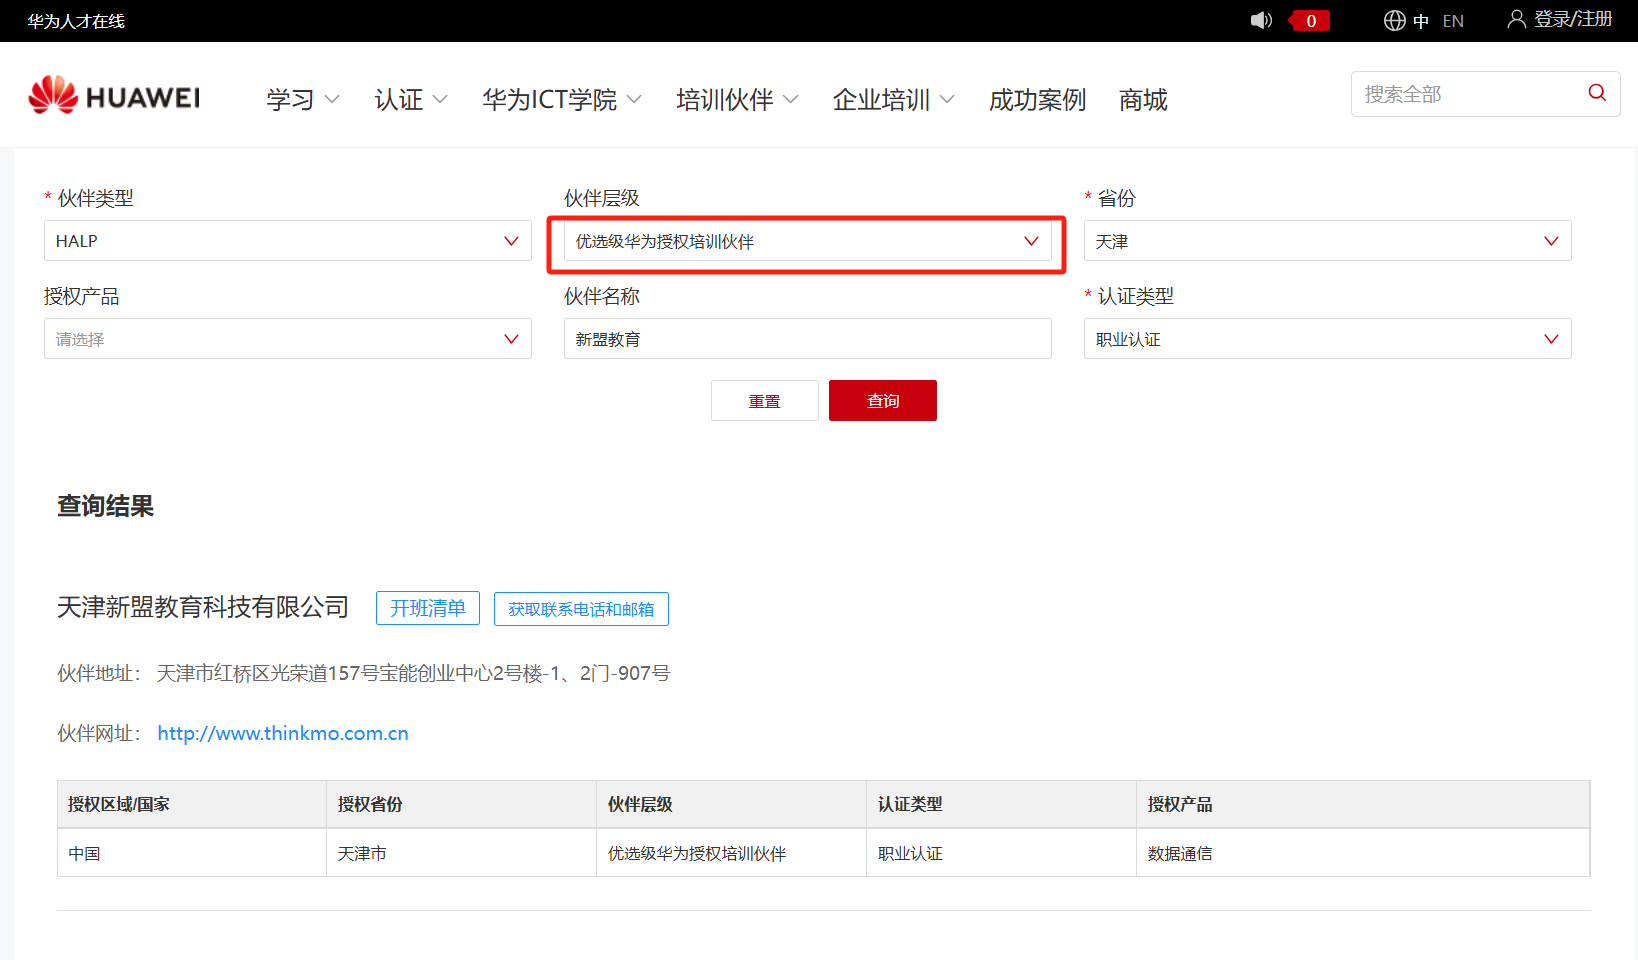Switch language to 中
1638x960 pixels.
click(x=1421, y=21)
